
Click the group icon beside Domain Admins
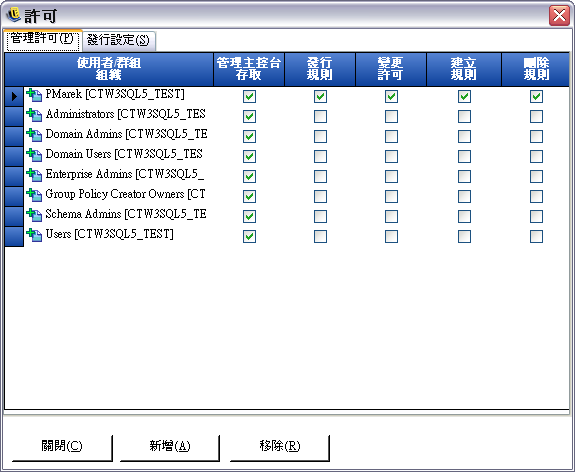coord(34,135)
